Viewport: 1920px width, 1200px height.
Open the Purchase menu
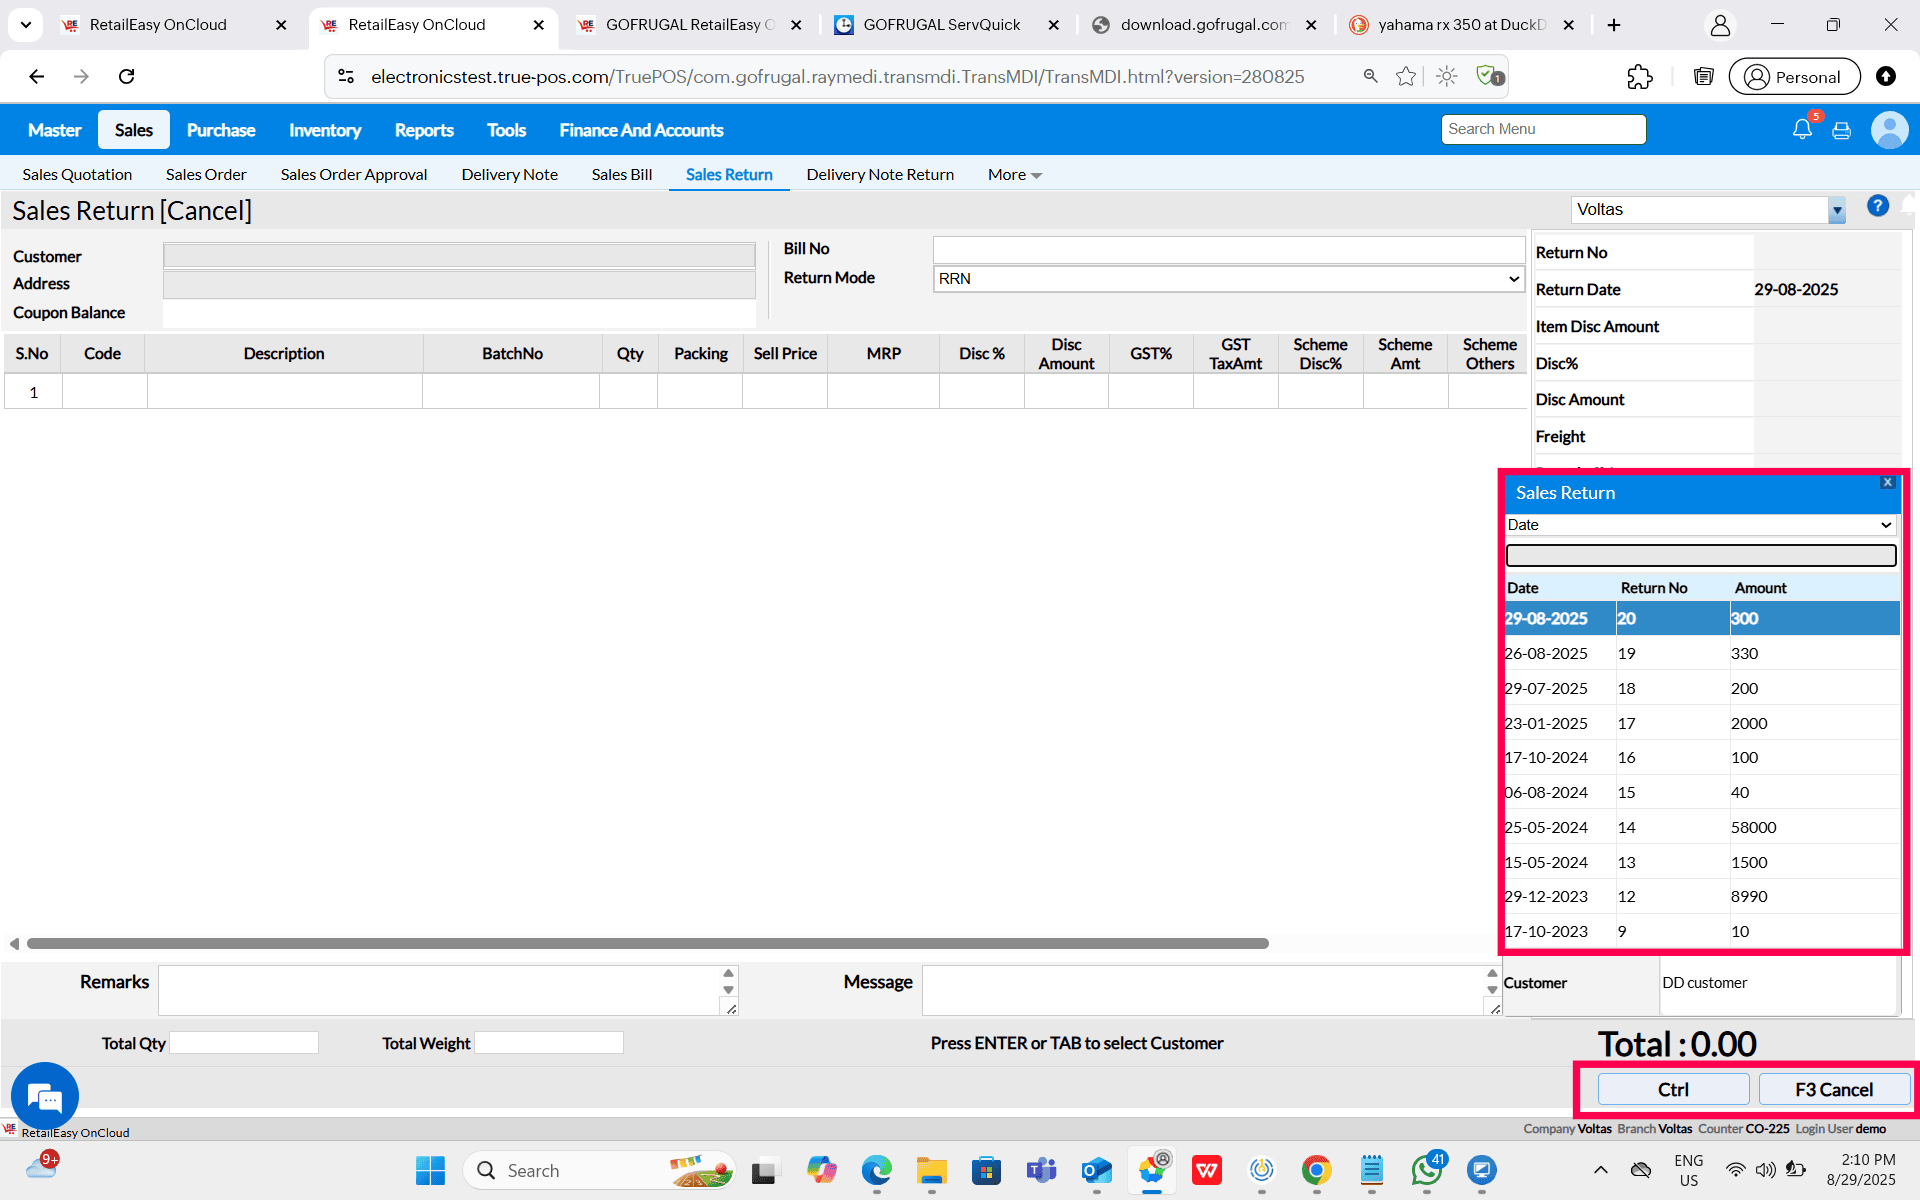[x=221, y=130]
